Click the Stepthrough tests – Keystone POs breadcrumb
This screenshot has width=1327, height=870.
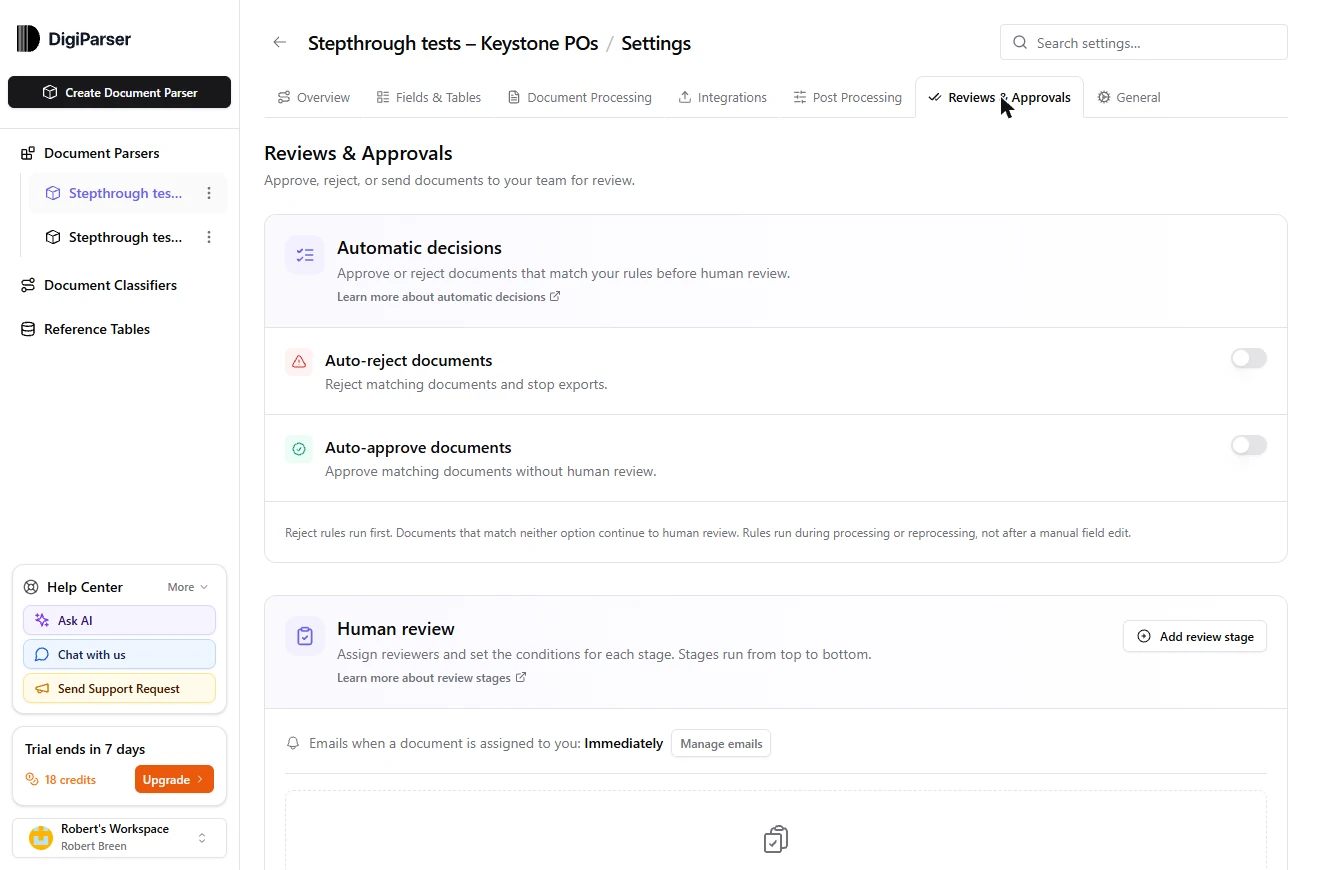pyautogui.click(x=453, y=43)
